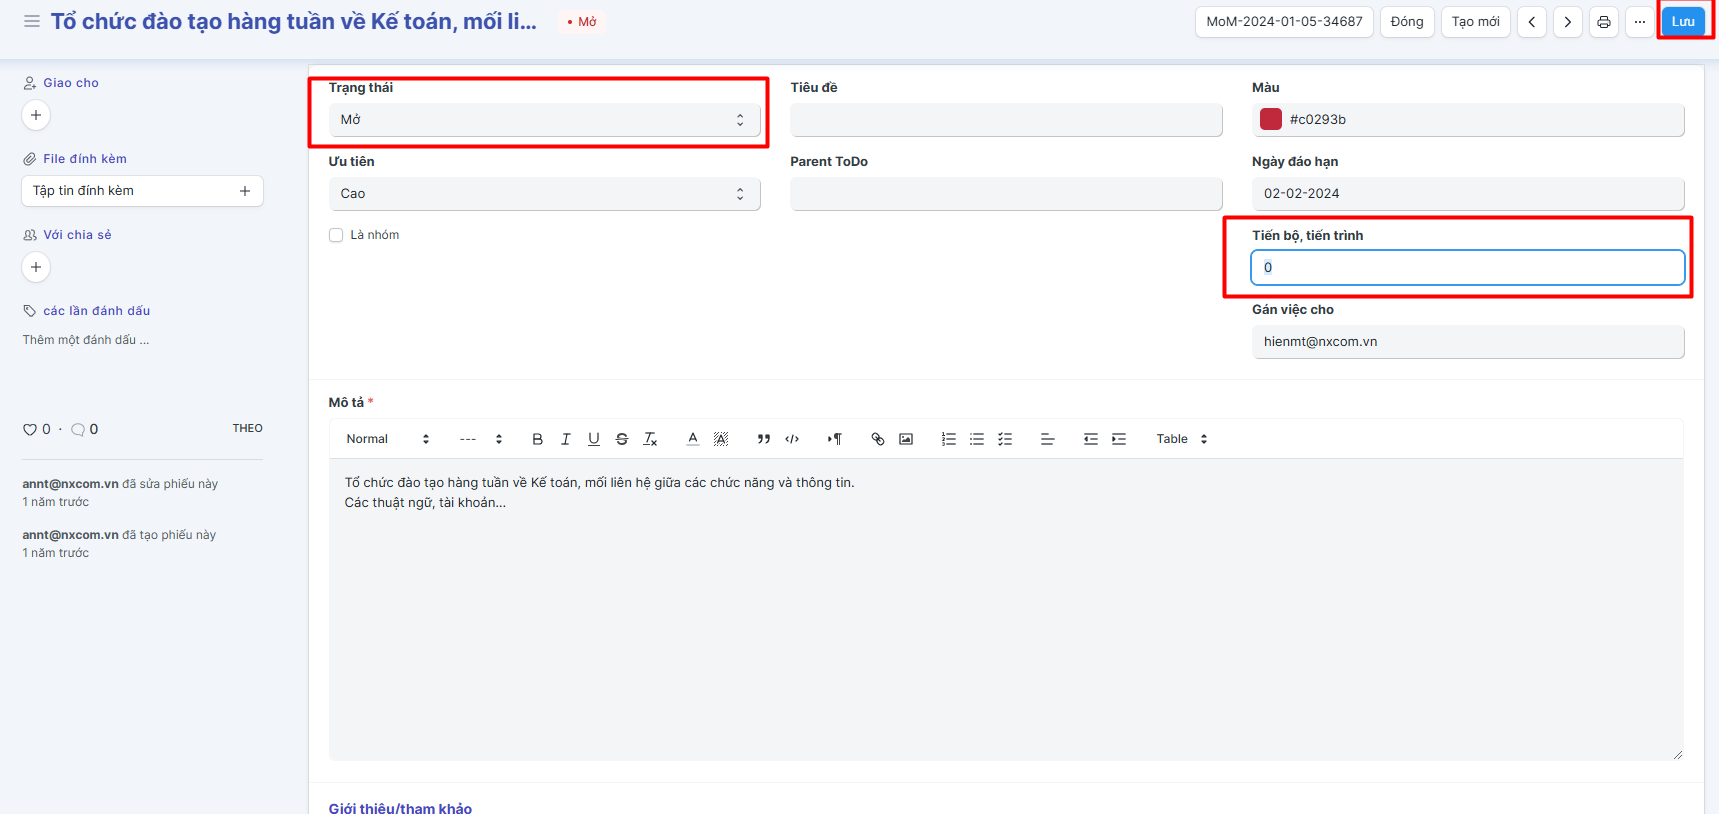Open the Table dropdown in editor toolbar
The width and height of the screenshot is (1719, 814).
tap(1181, 439)
